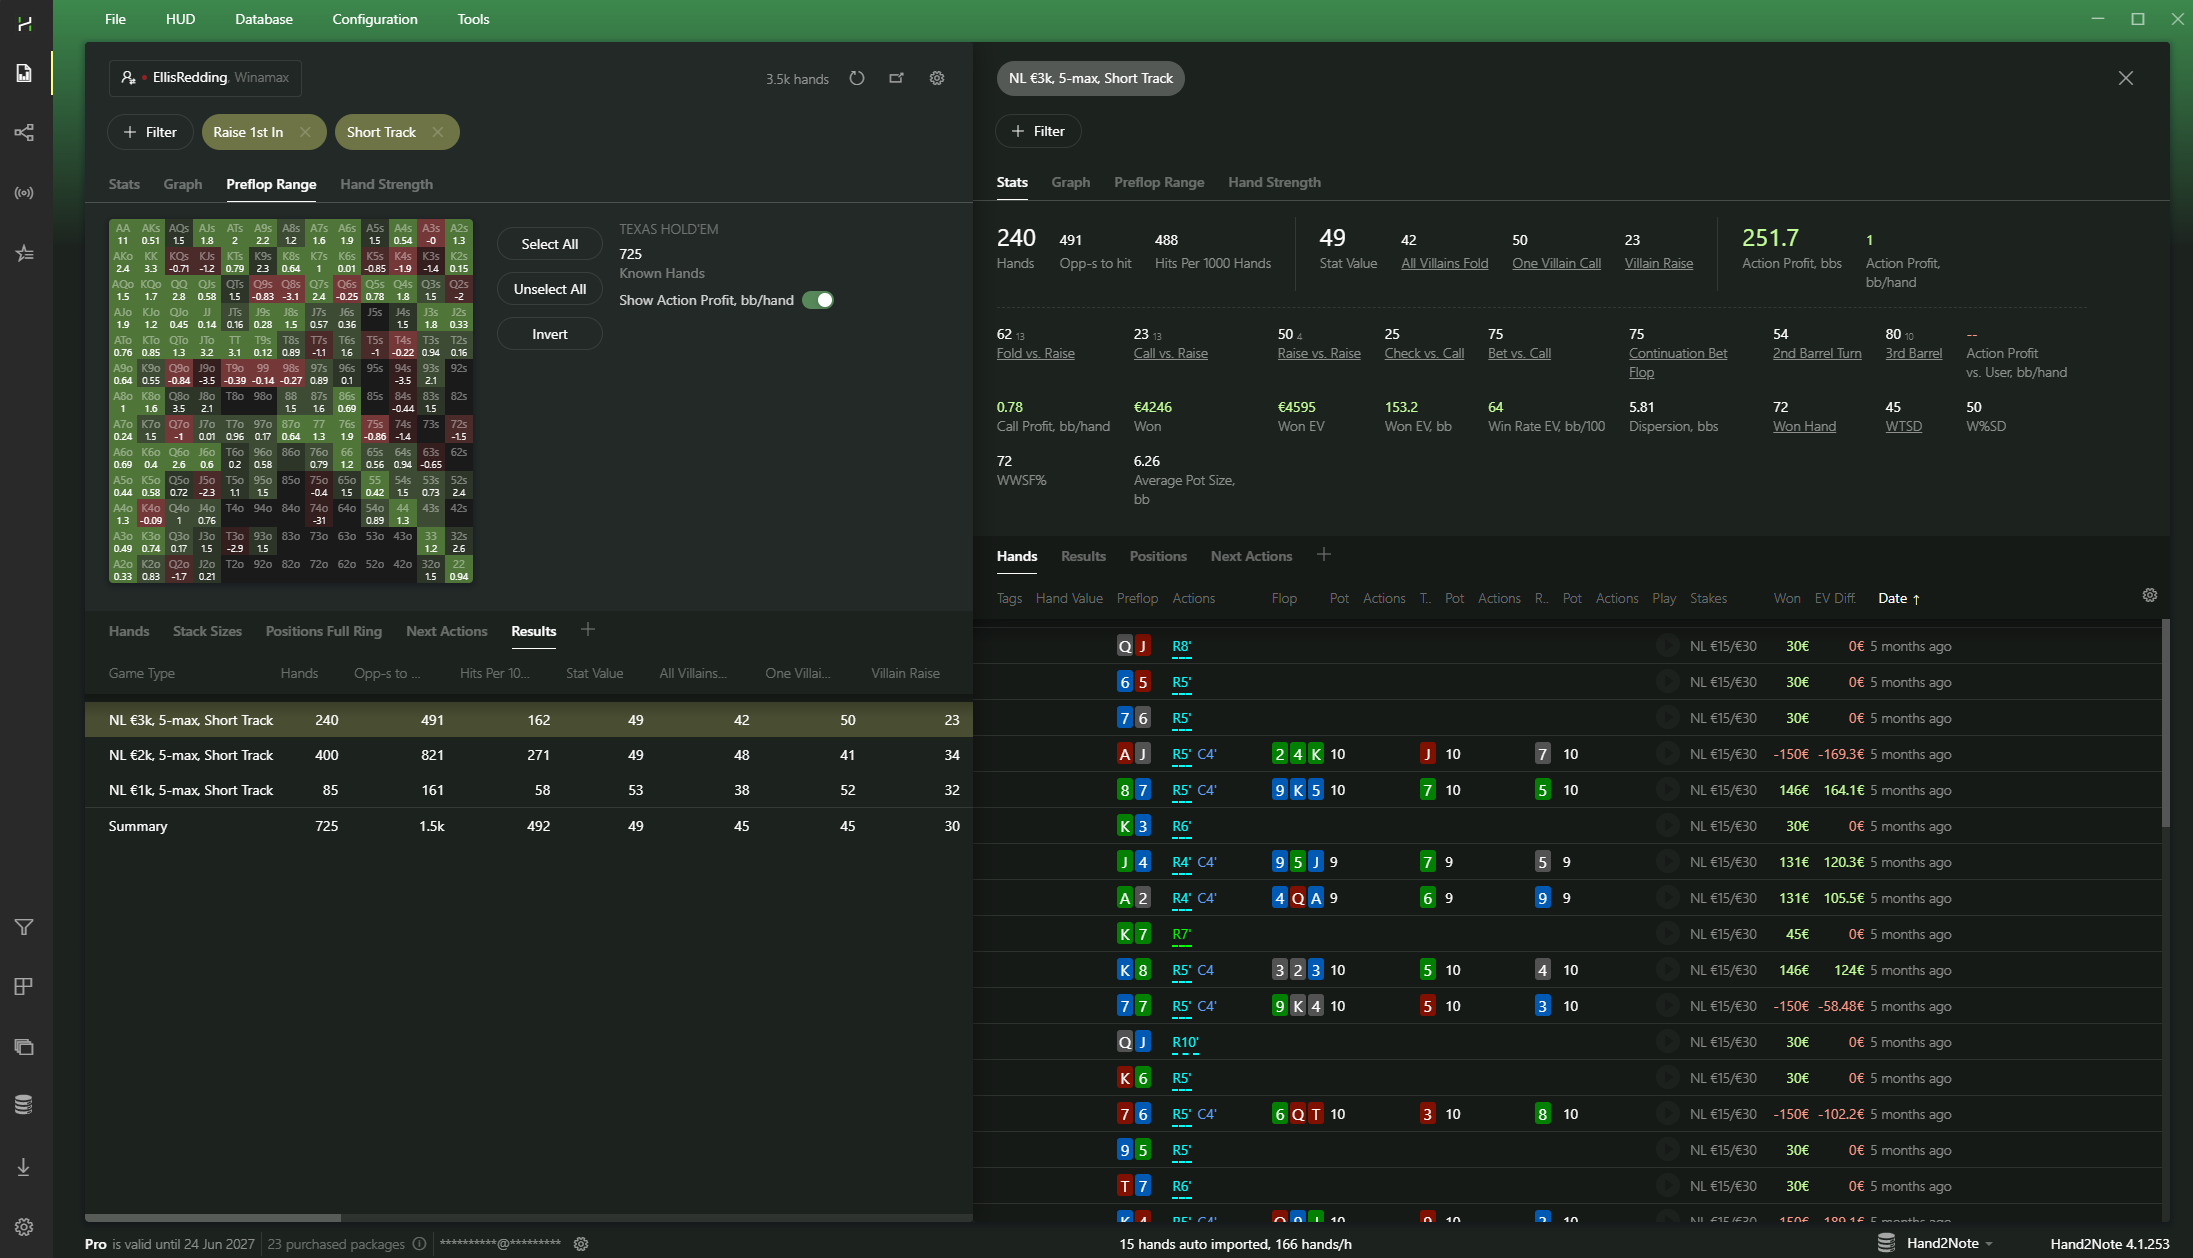Add a new tab next to Results
2193x1258 pixels.
(588, 629)
